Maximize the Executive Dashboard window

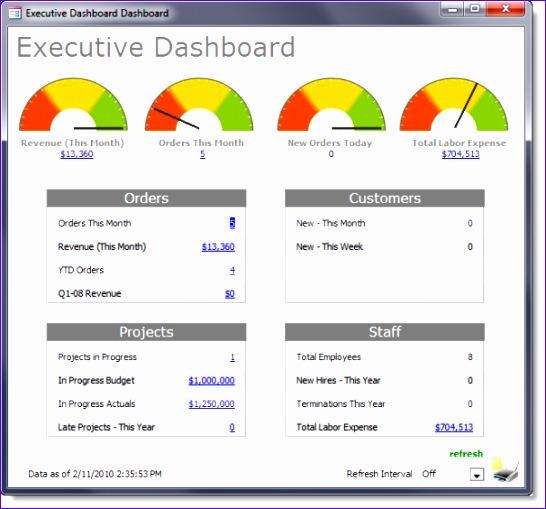coord(475,9)
